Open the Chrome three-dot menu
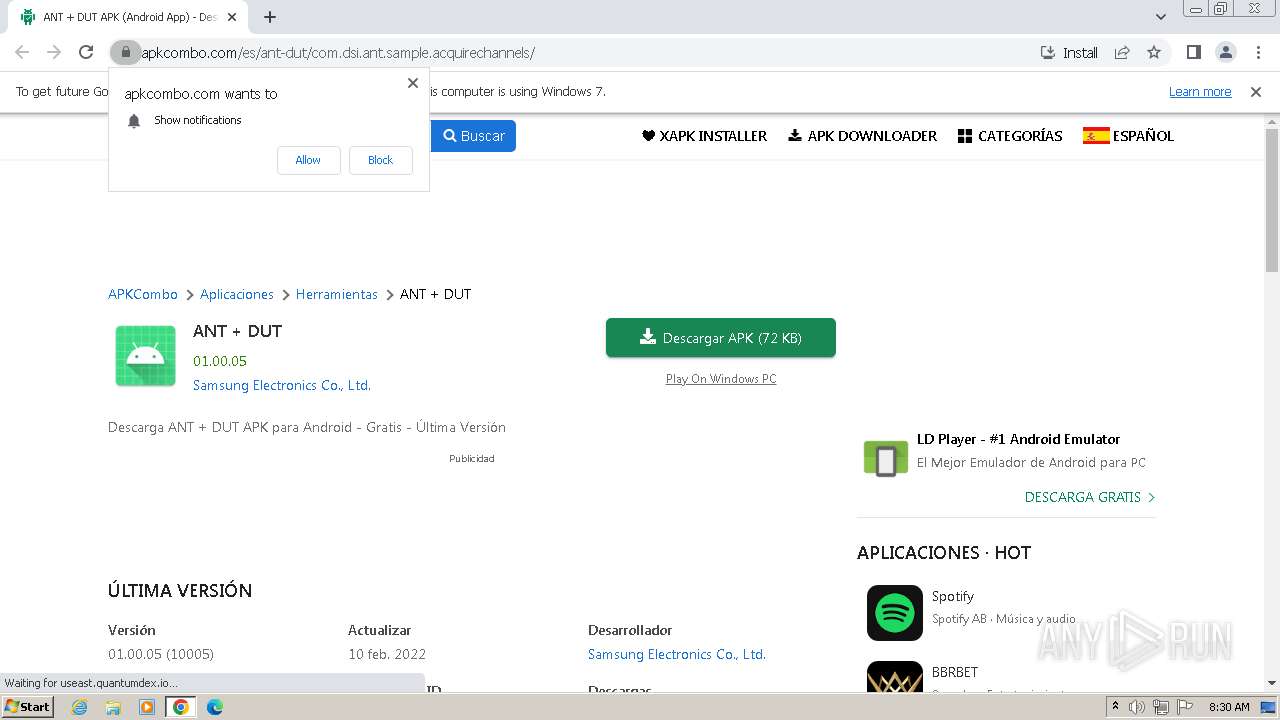The height and width of the screenshot is (720, 1280). [x=1258, y=52]
